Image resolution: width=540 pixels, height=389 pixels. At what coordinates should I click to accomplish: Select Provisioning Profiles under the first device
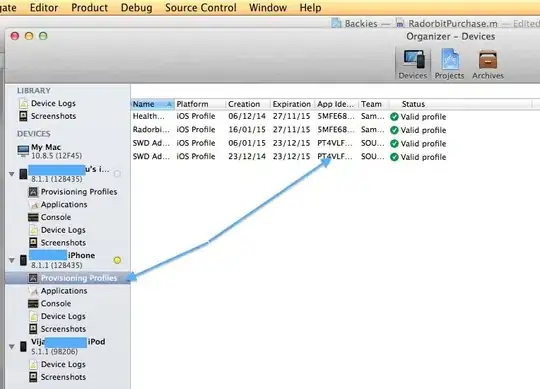[x=79, y=192]
